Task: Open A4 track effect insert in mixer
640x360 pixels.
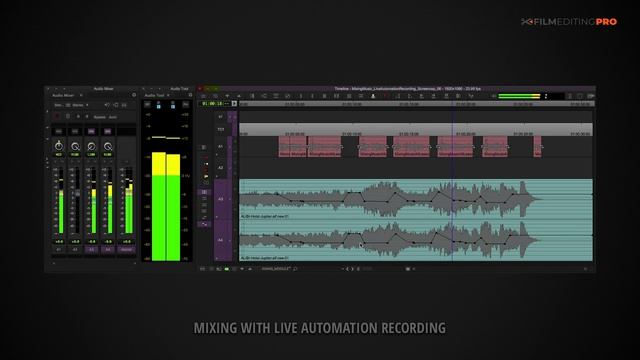Action: (107, 131)
